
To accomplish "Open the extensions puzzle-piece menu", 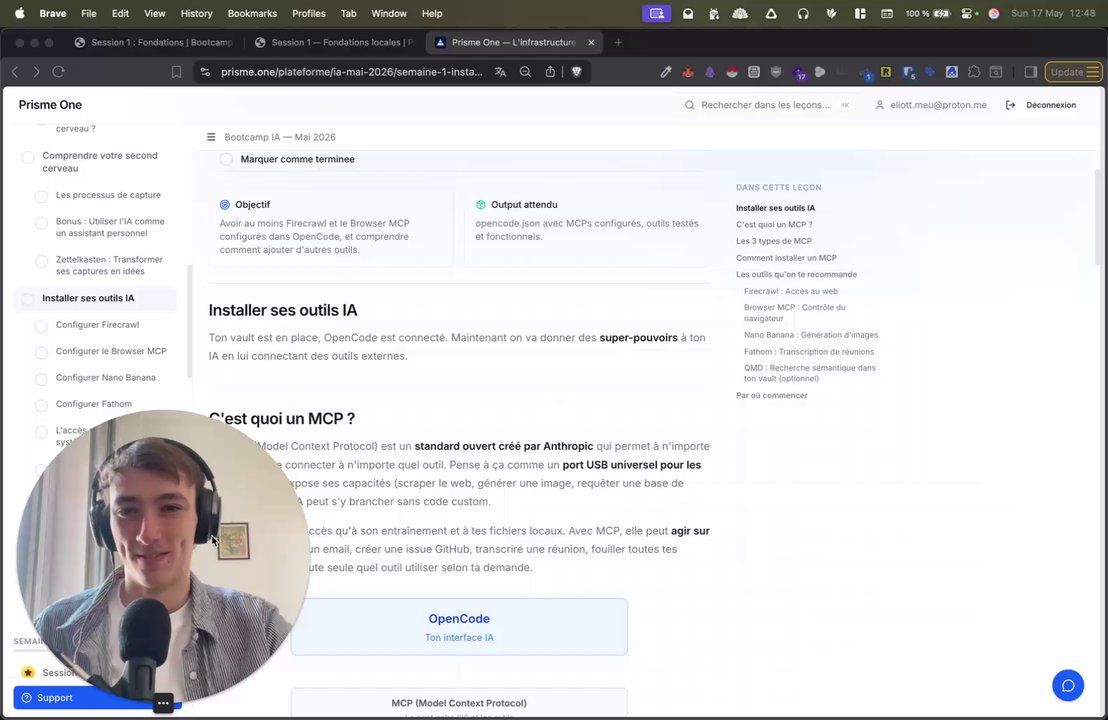I will coord(974,72).
